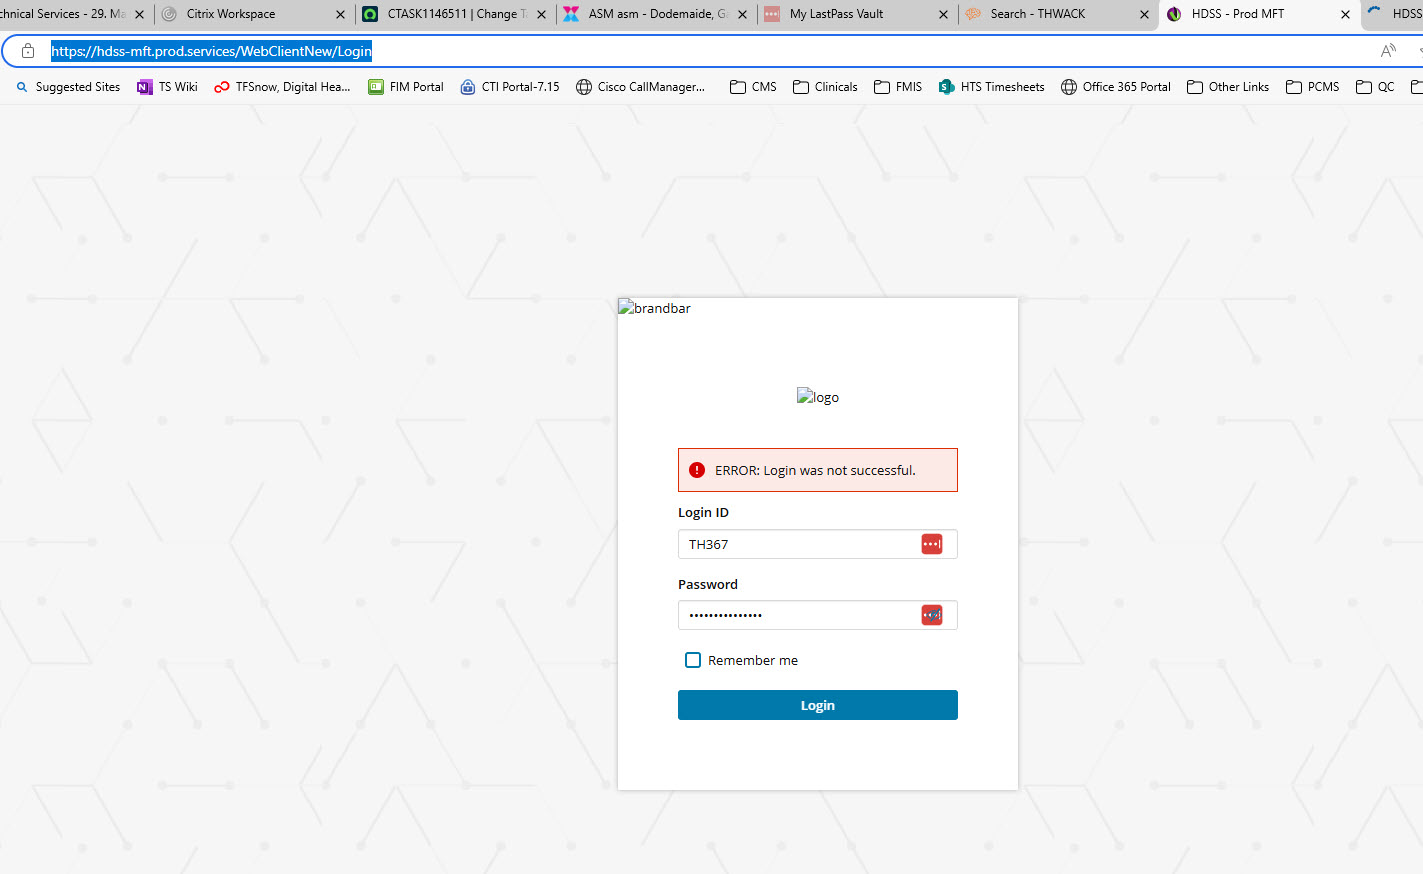Image resolution: width=1423 pixels, height=874 pixels.
Task: Click LastPass icon in Password field
Action: 932,615
